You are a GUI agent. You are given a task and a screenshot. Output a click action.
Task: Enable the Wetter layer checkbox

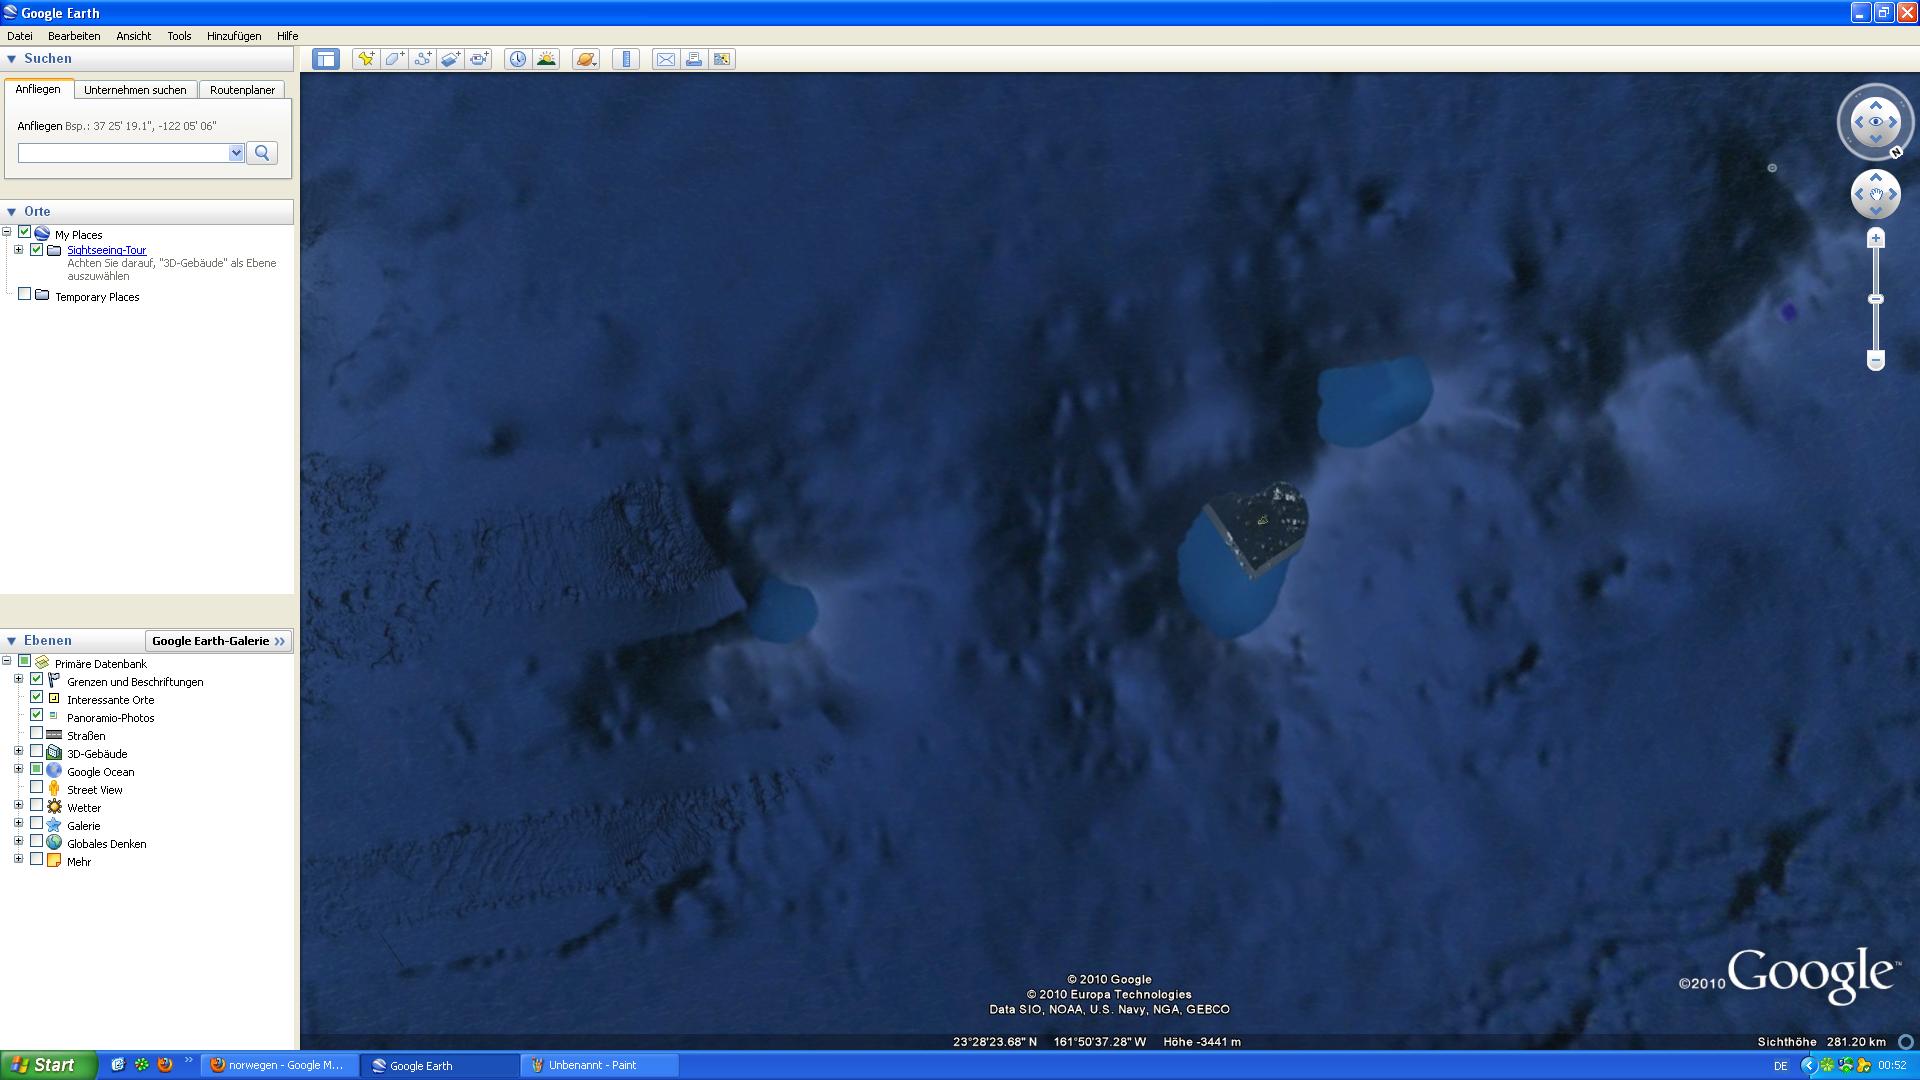37,806
